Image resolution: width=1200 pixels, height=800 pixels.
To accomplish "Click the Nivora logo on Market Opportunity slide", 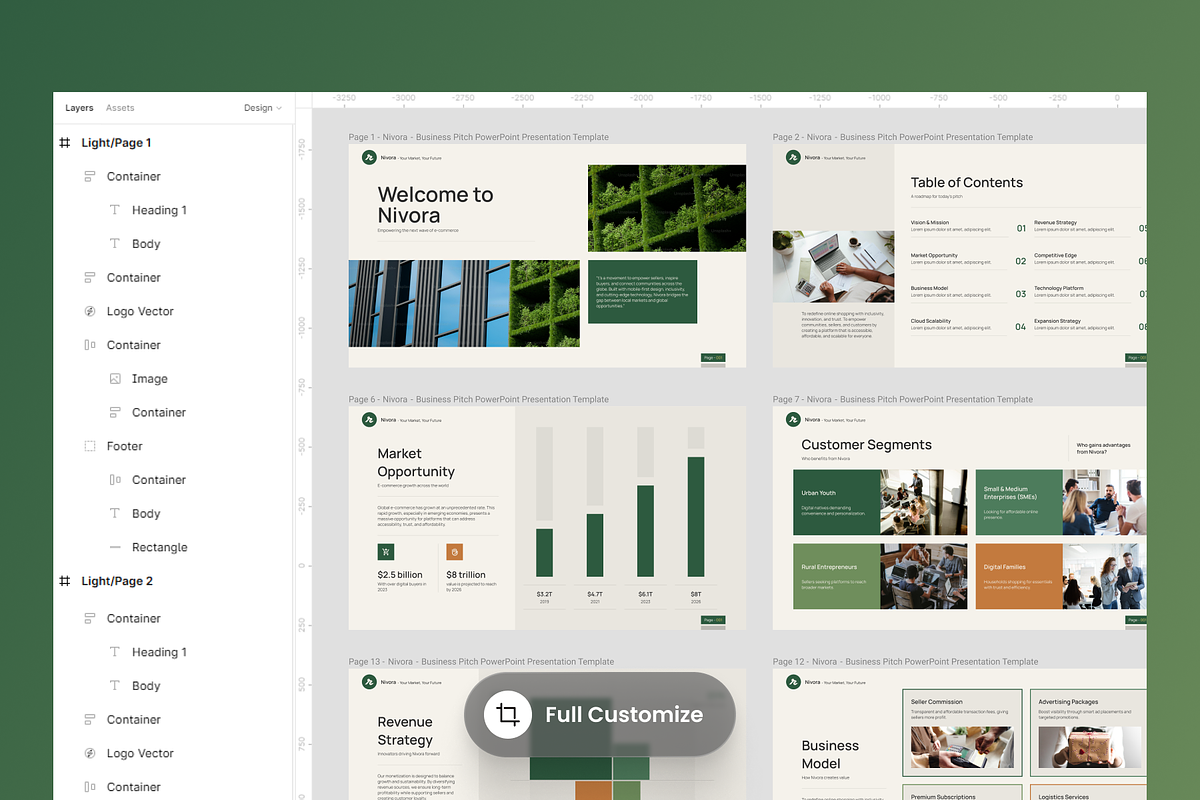I will click(369, 420).
